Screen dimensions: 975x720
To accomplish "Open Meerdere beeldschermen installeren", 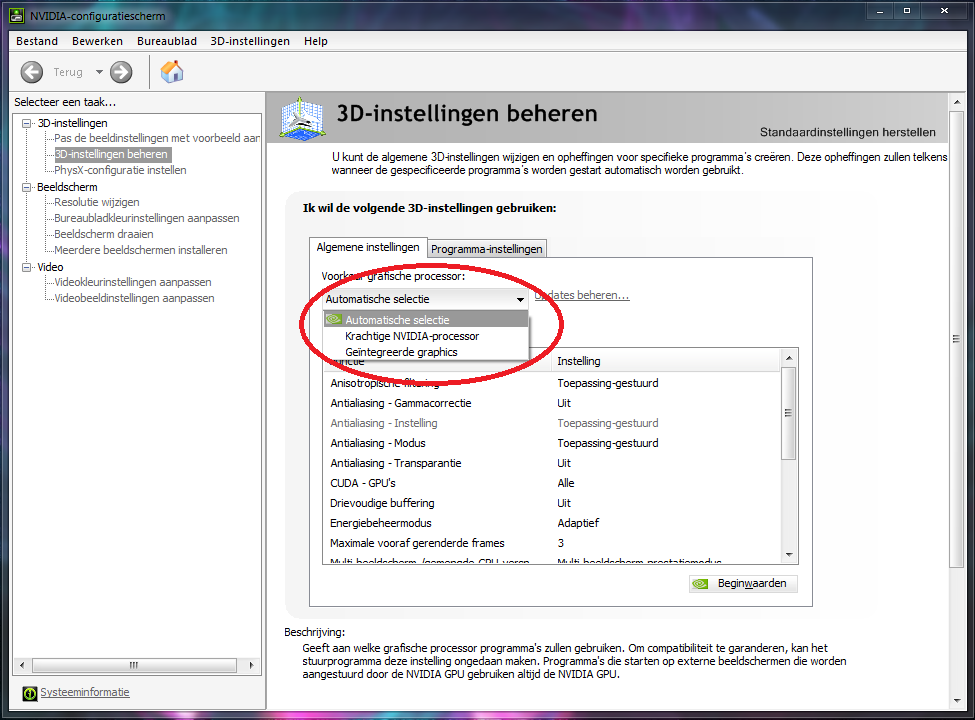I will coord(141,250).
